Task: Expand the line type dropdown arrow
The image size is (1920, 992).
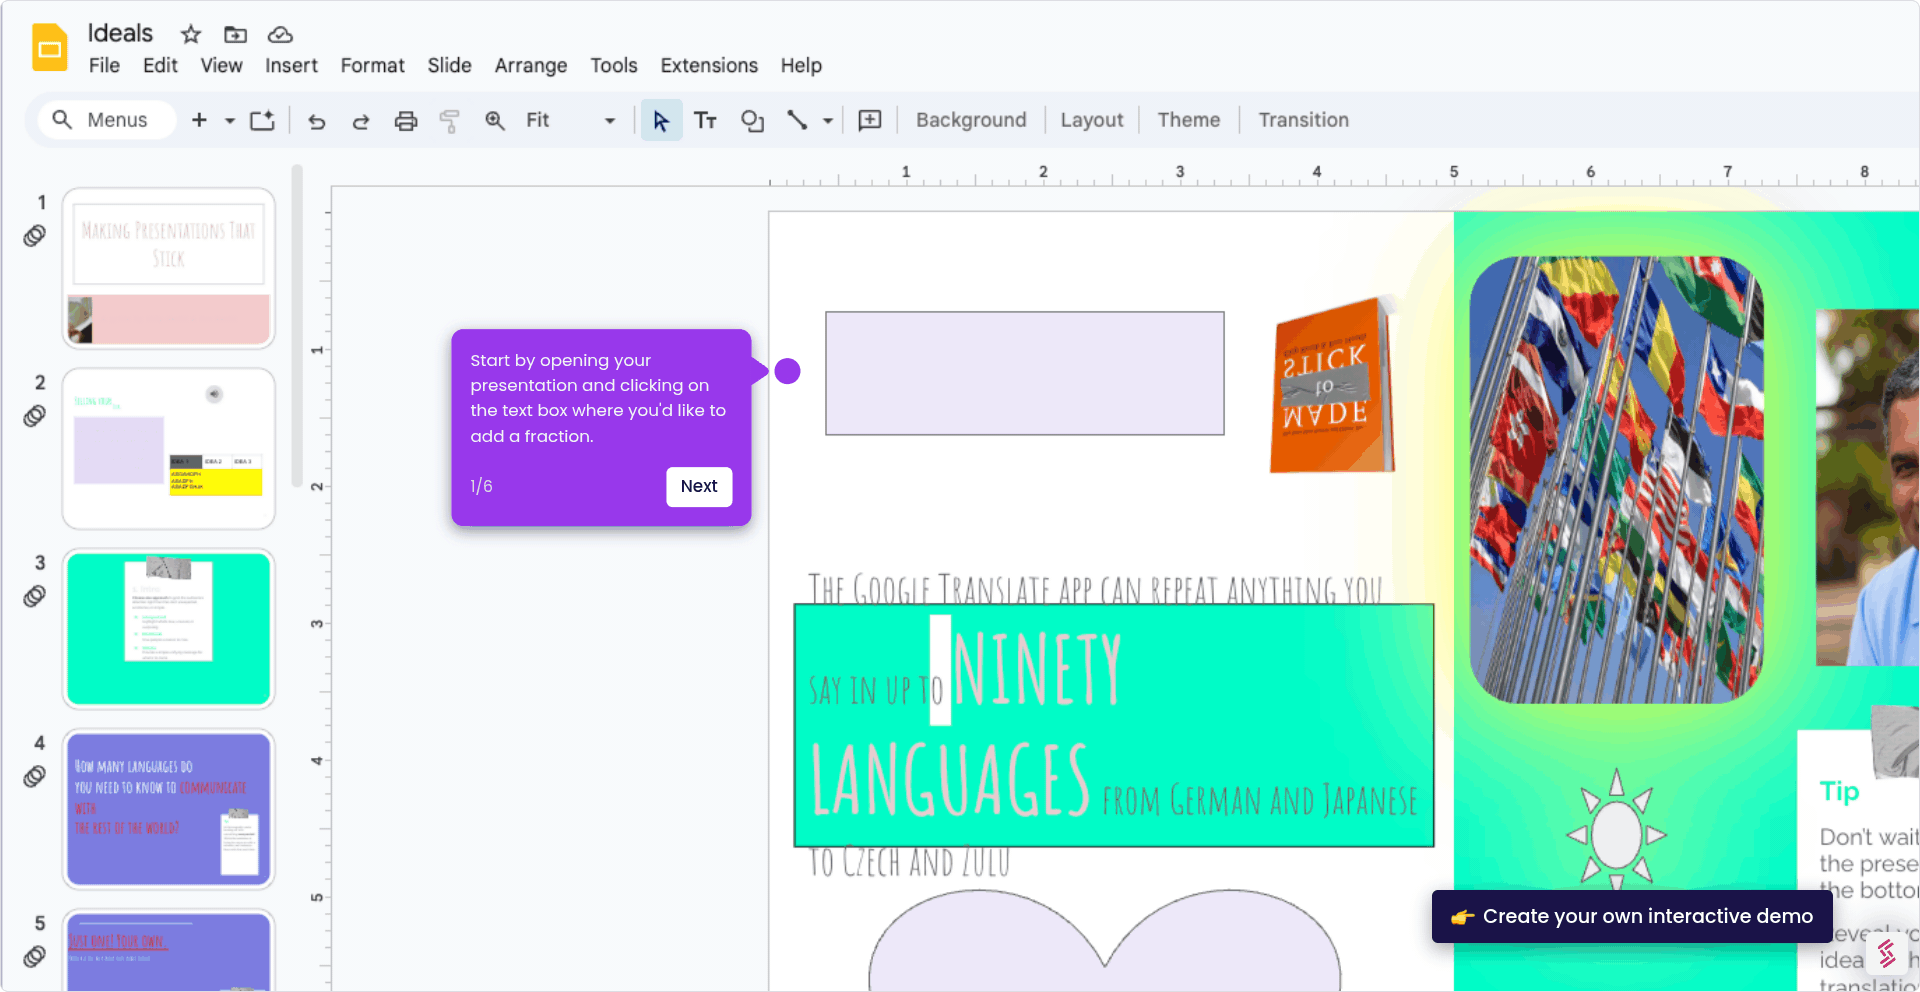Action: pyautogui.click(x=828, y=120)
